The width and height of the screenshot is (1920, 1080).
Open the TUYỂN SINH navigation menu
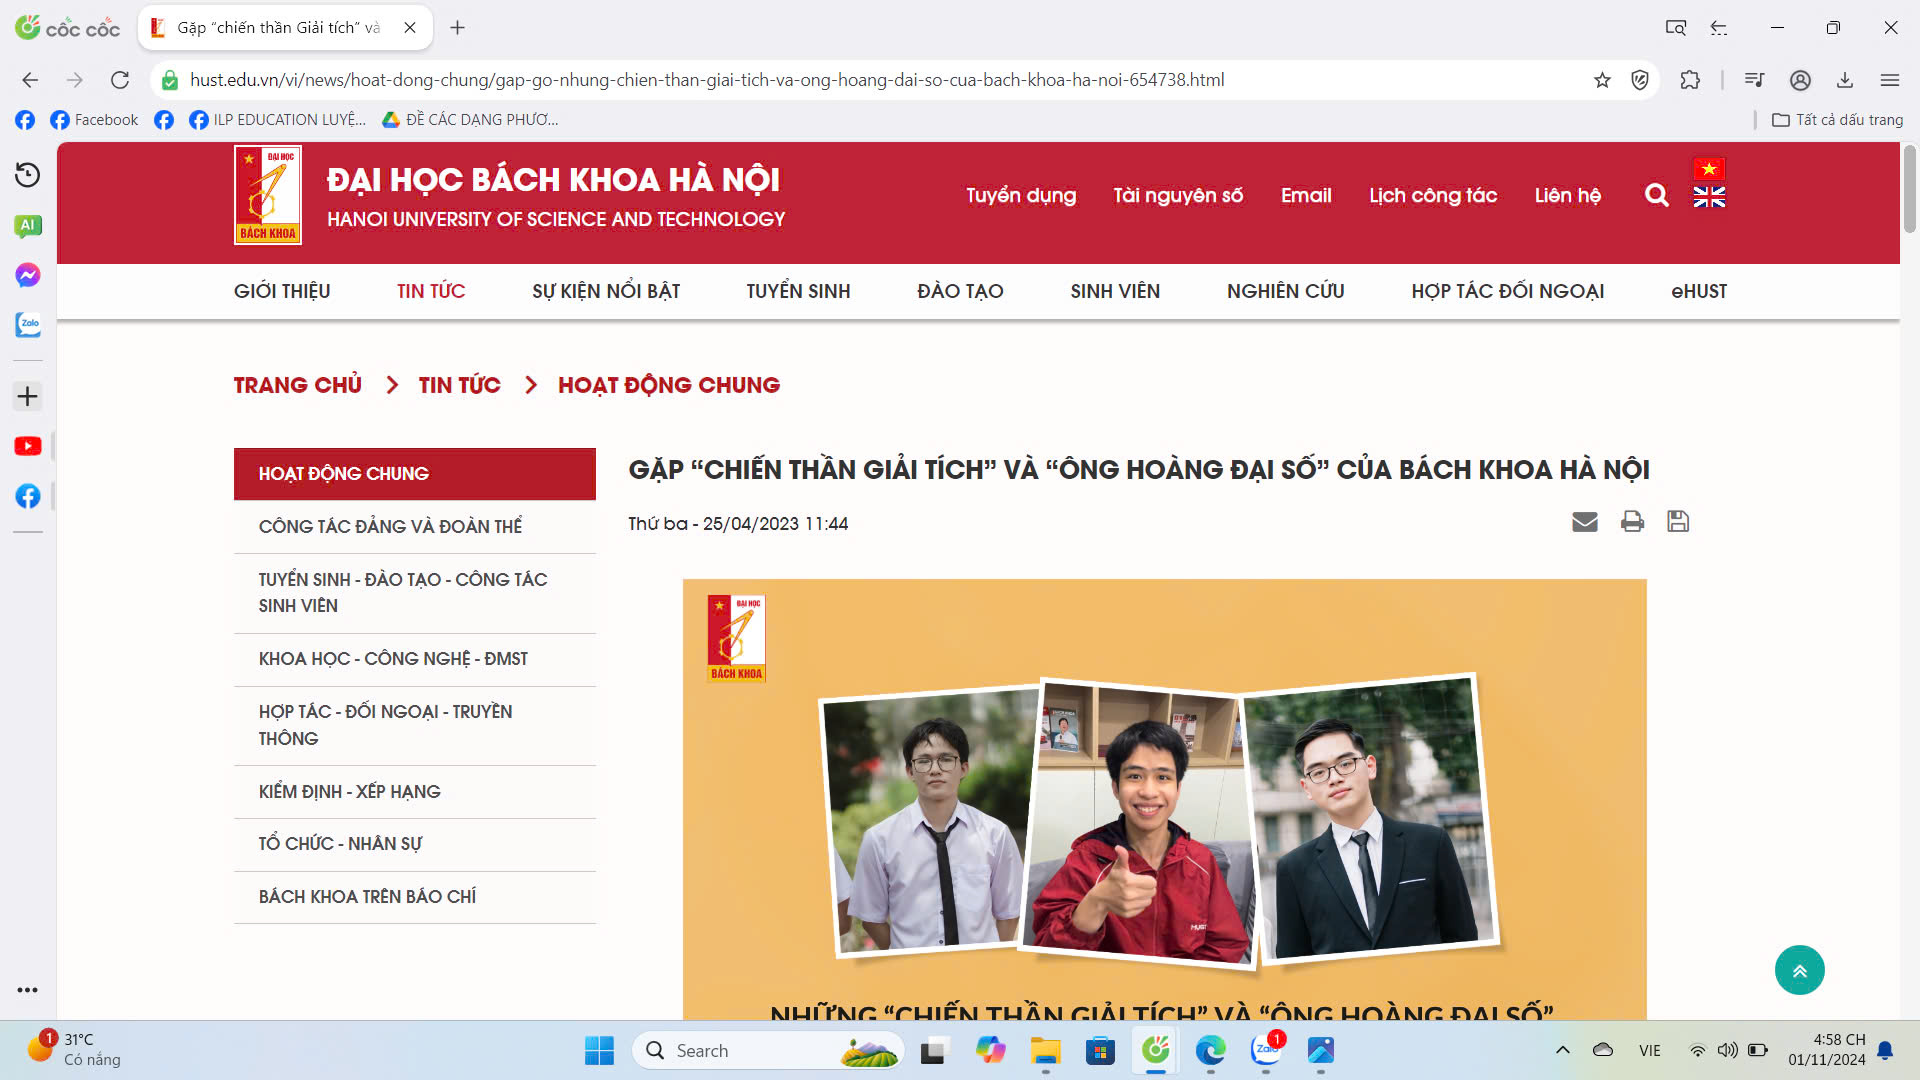point(798,291)
